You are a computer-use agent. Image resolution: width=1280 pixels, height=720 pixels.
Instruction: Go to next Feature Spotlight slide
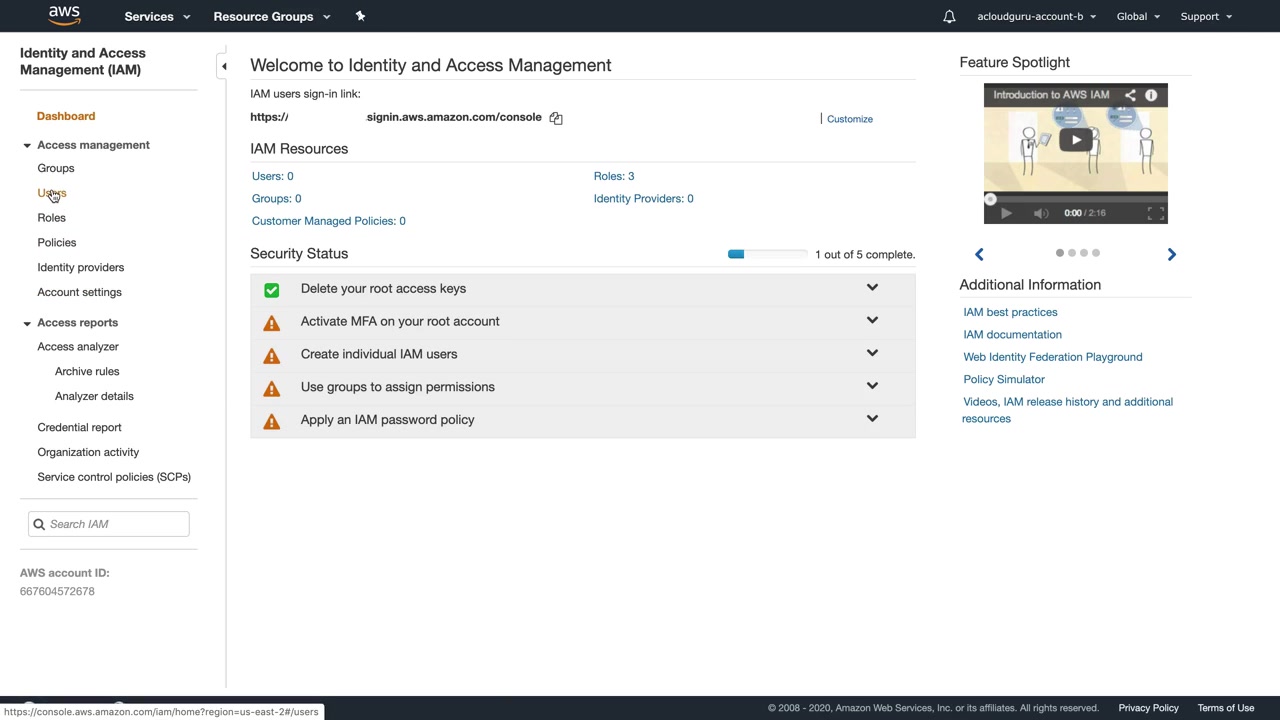(x=1171, y=254)
